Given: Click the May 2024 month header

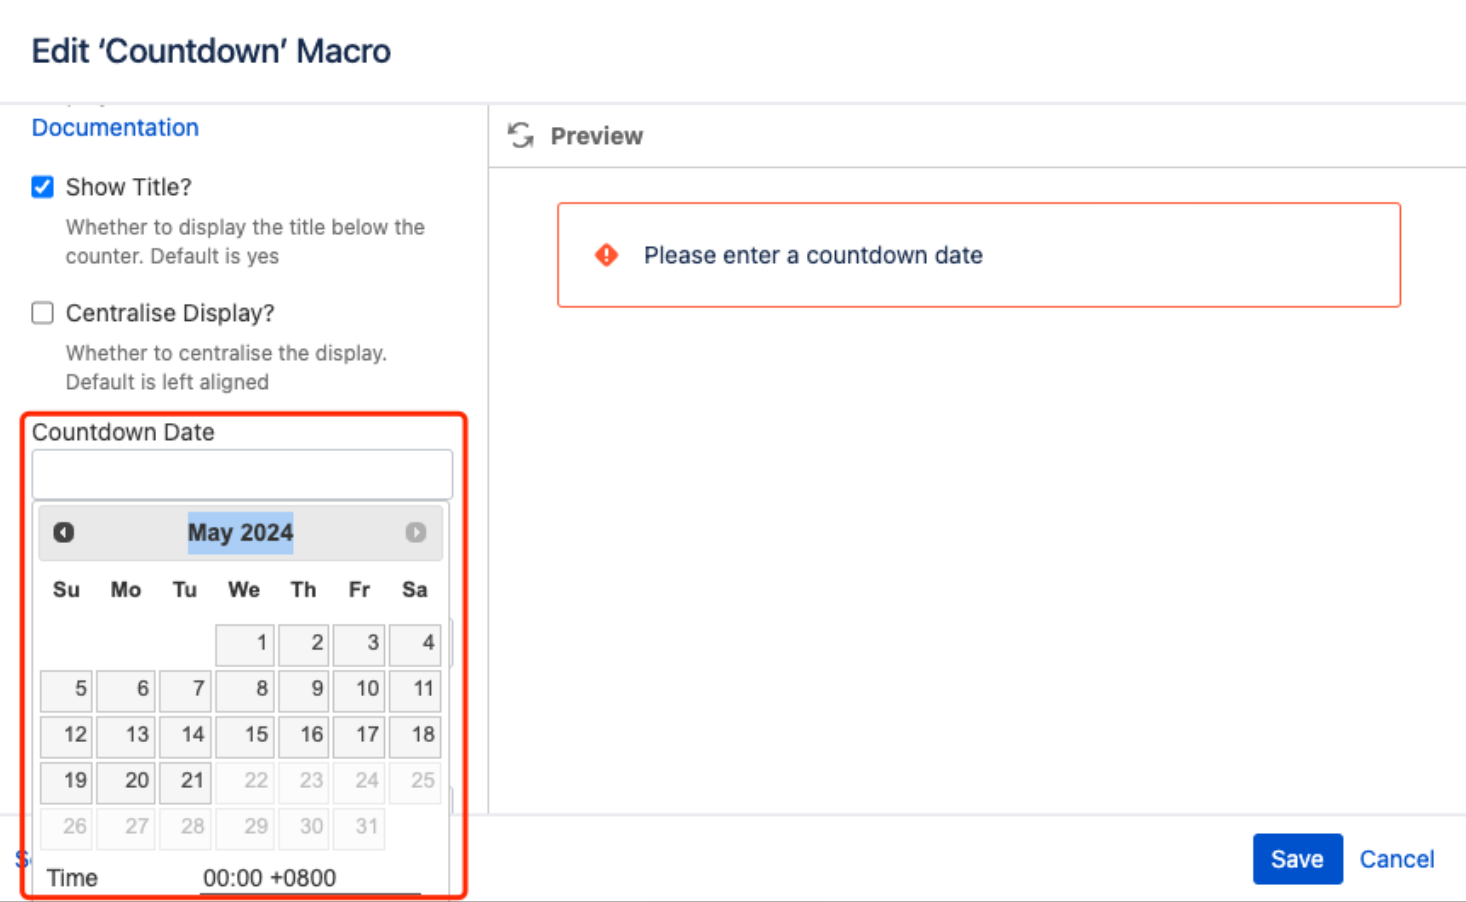Looking at the screenshot, I should pos(240,532).
